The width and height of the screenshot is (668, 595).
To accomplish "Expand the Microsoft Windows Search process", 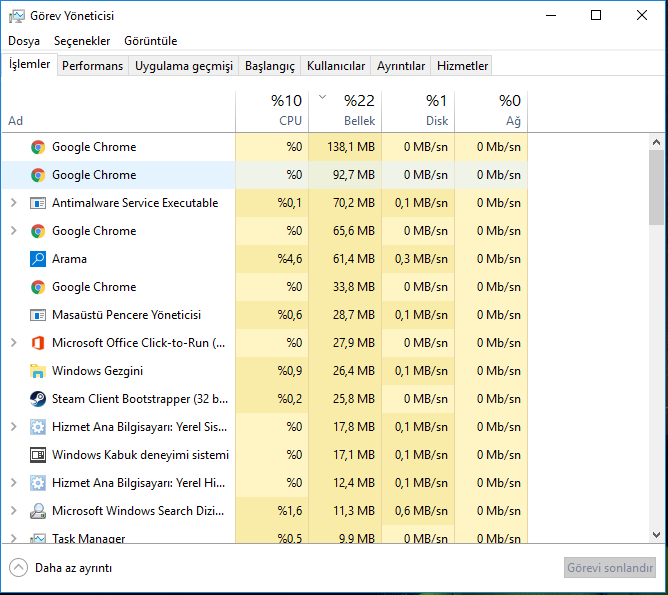I will 13,511.
